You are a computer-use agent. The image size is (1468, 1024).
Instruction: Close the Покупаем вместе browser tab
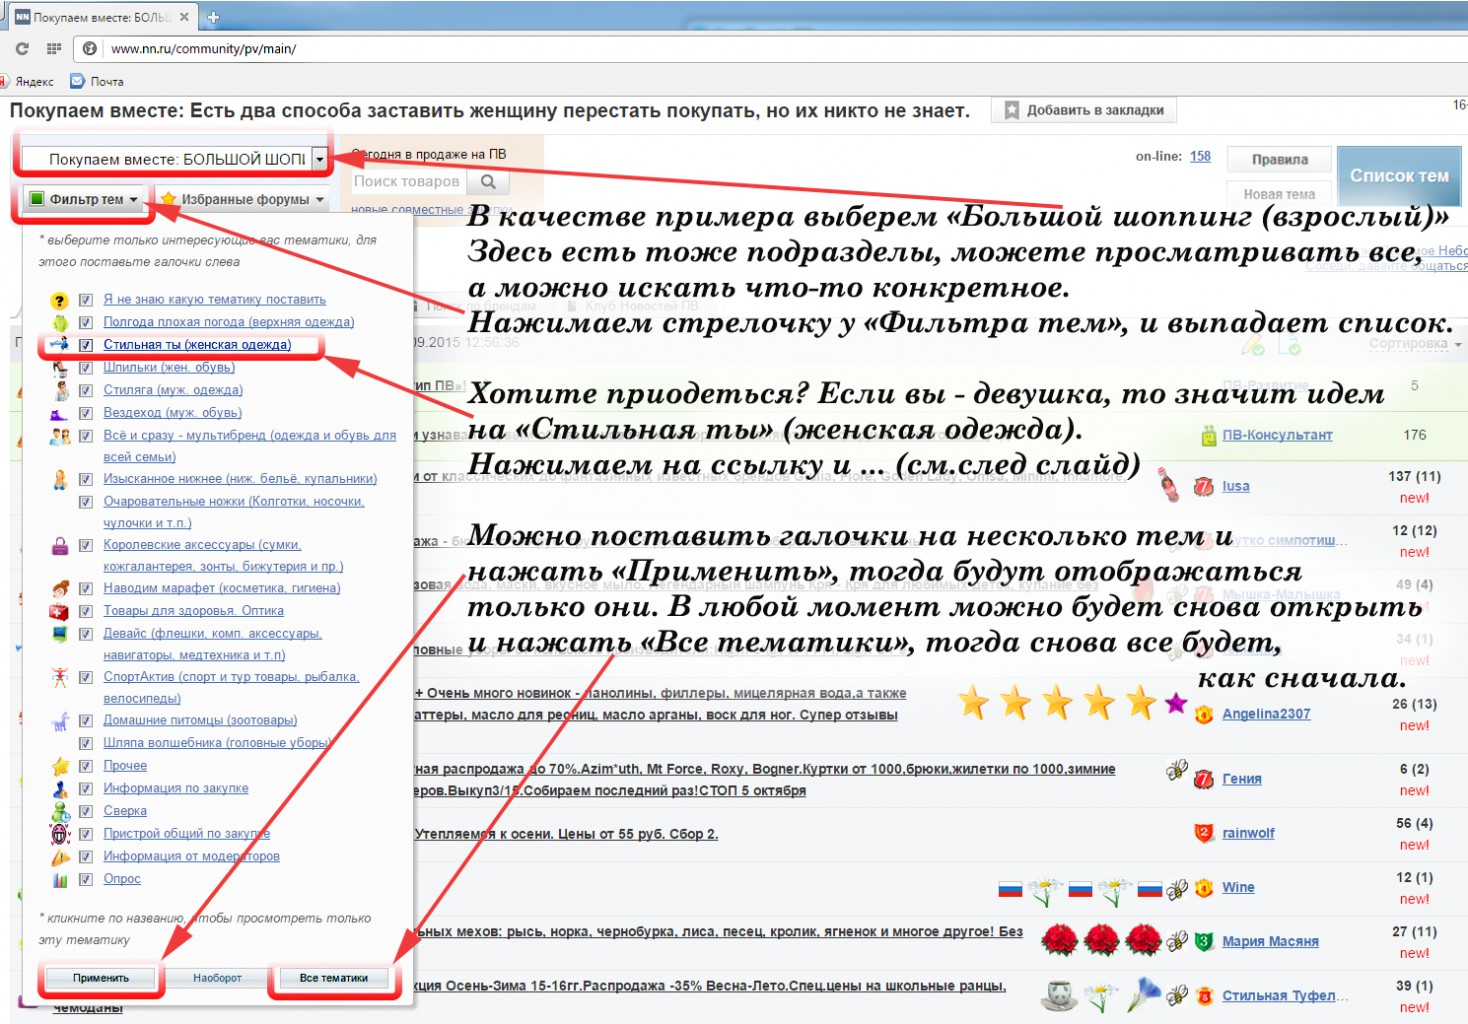click(x=184, y=17)
